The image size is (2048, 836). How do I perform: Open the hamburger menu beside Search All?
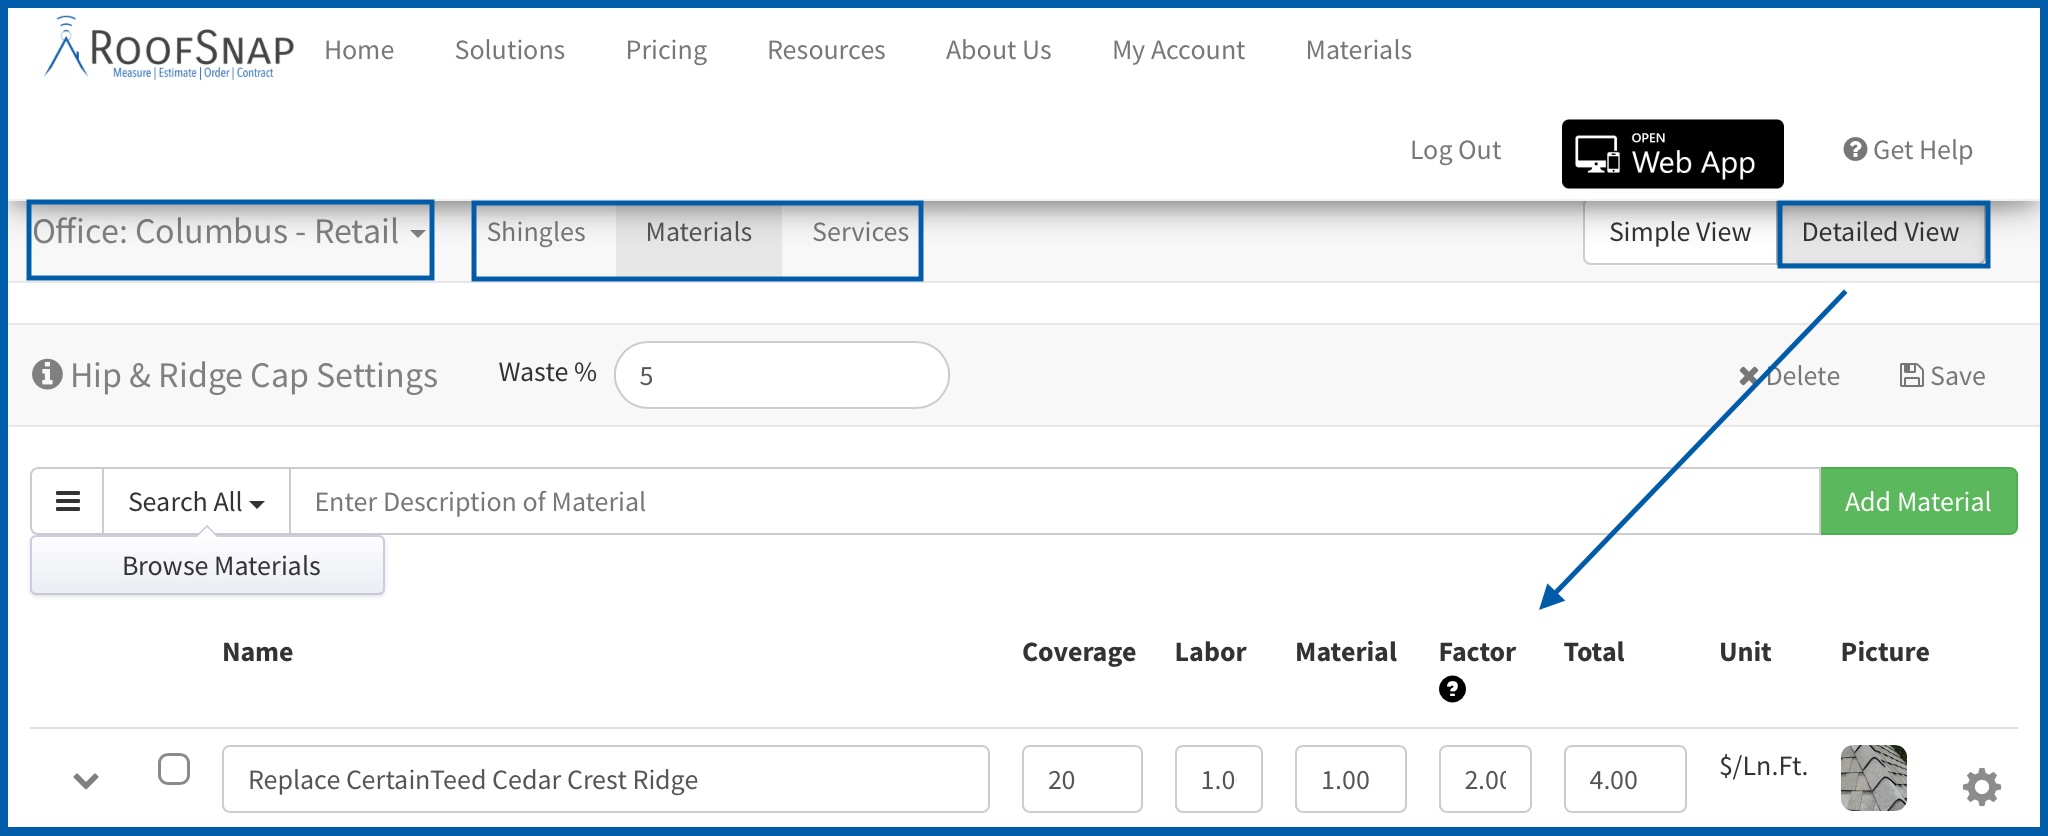pos(67,501)
